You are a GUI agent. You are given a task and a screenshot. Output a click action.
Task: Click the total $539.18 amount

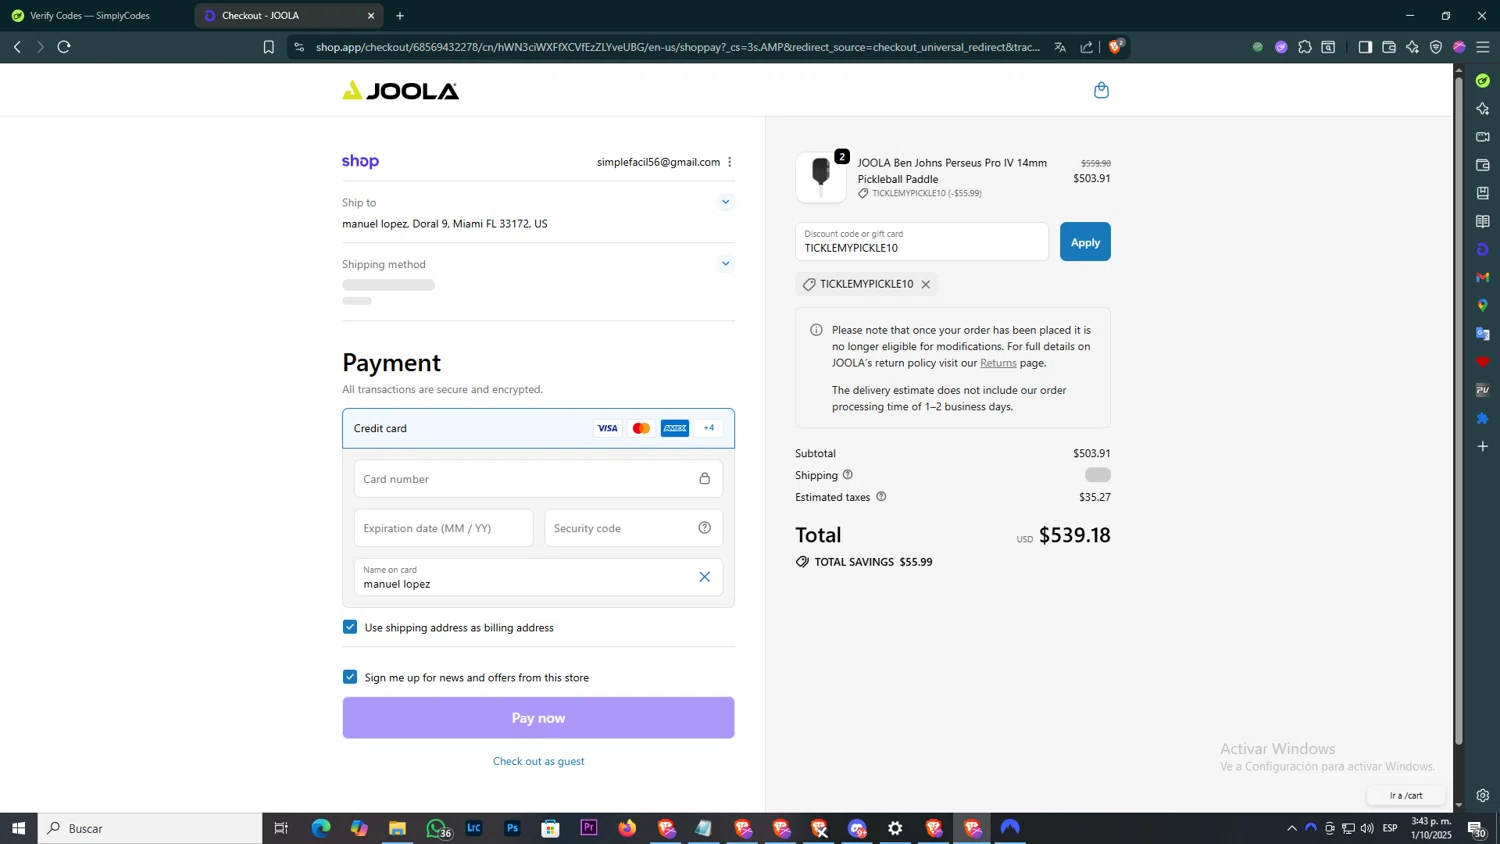(x=1075, y=535)
